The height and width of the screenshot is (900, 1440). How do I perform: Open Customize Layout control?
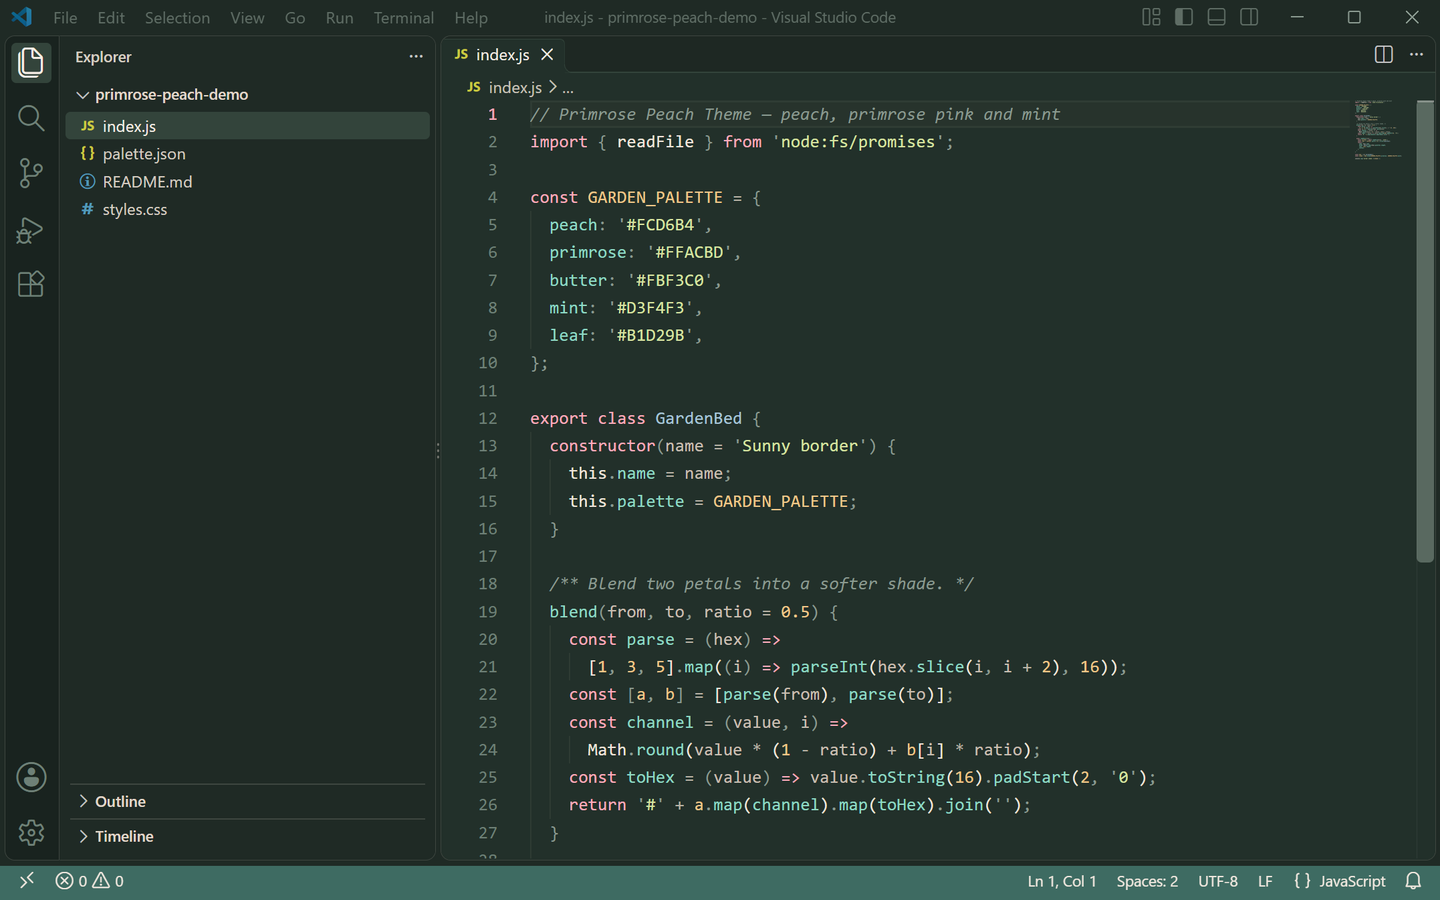tap(1151, 17)
